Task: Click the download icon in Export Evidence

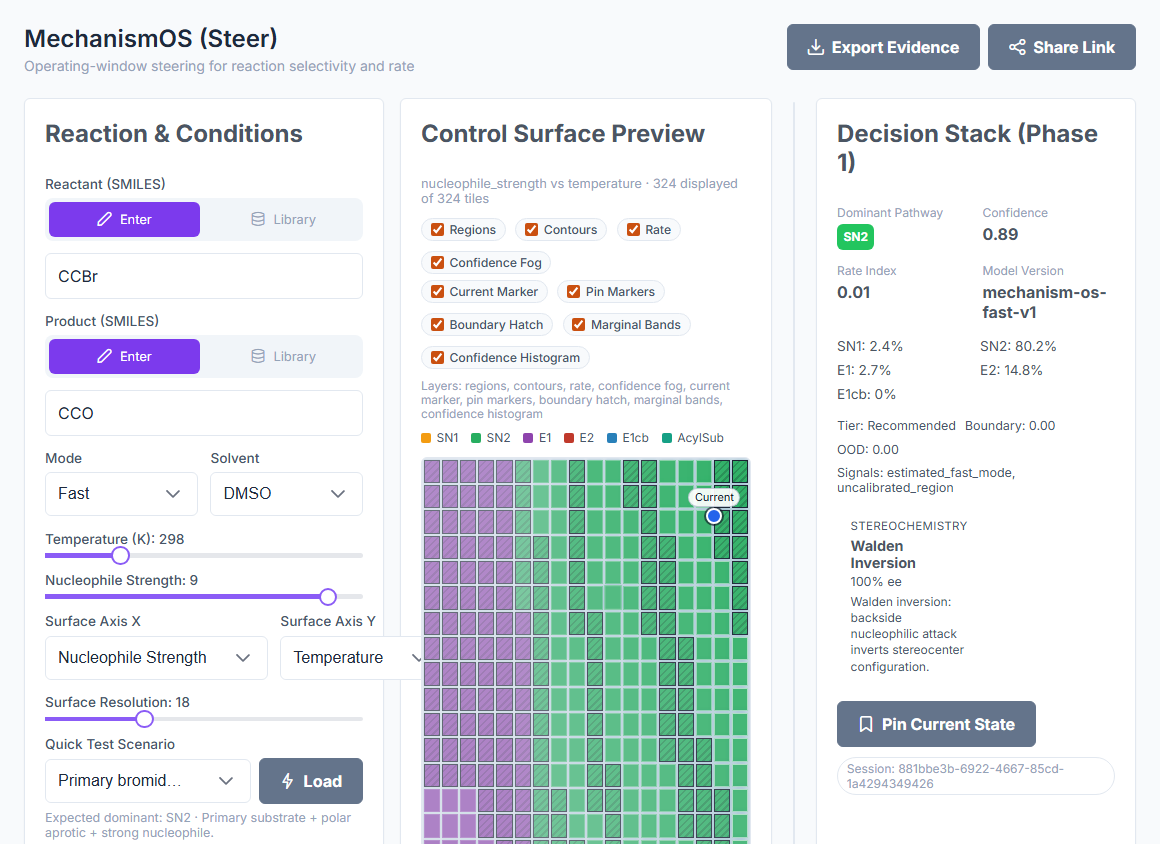Action: point(815,47)
